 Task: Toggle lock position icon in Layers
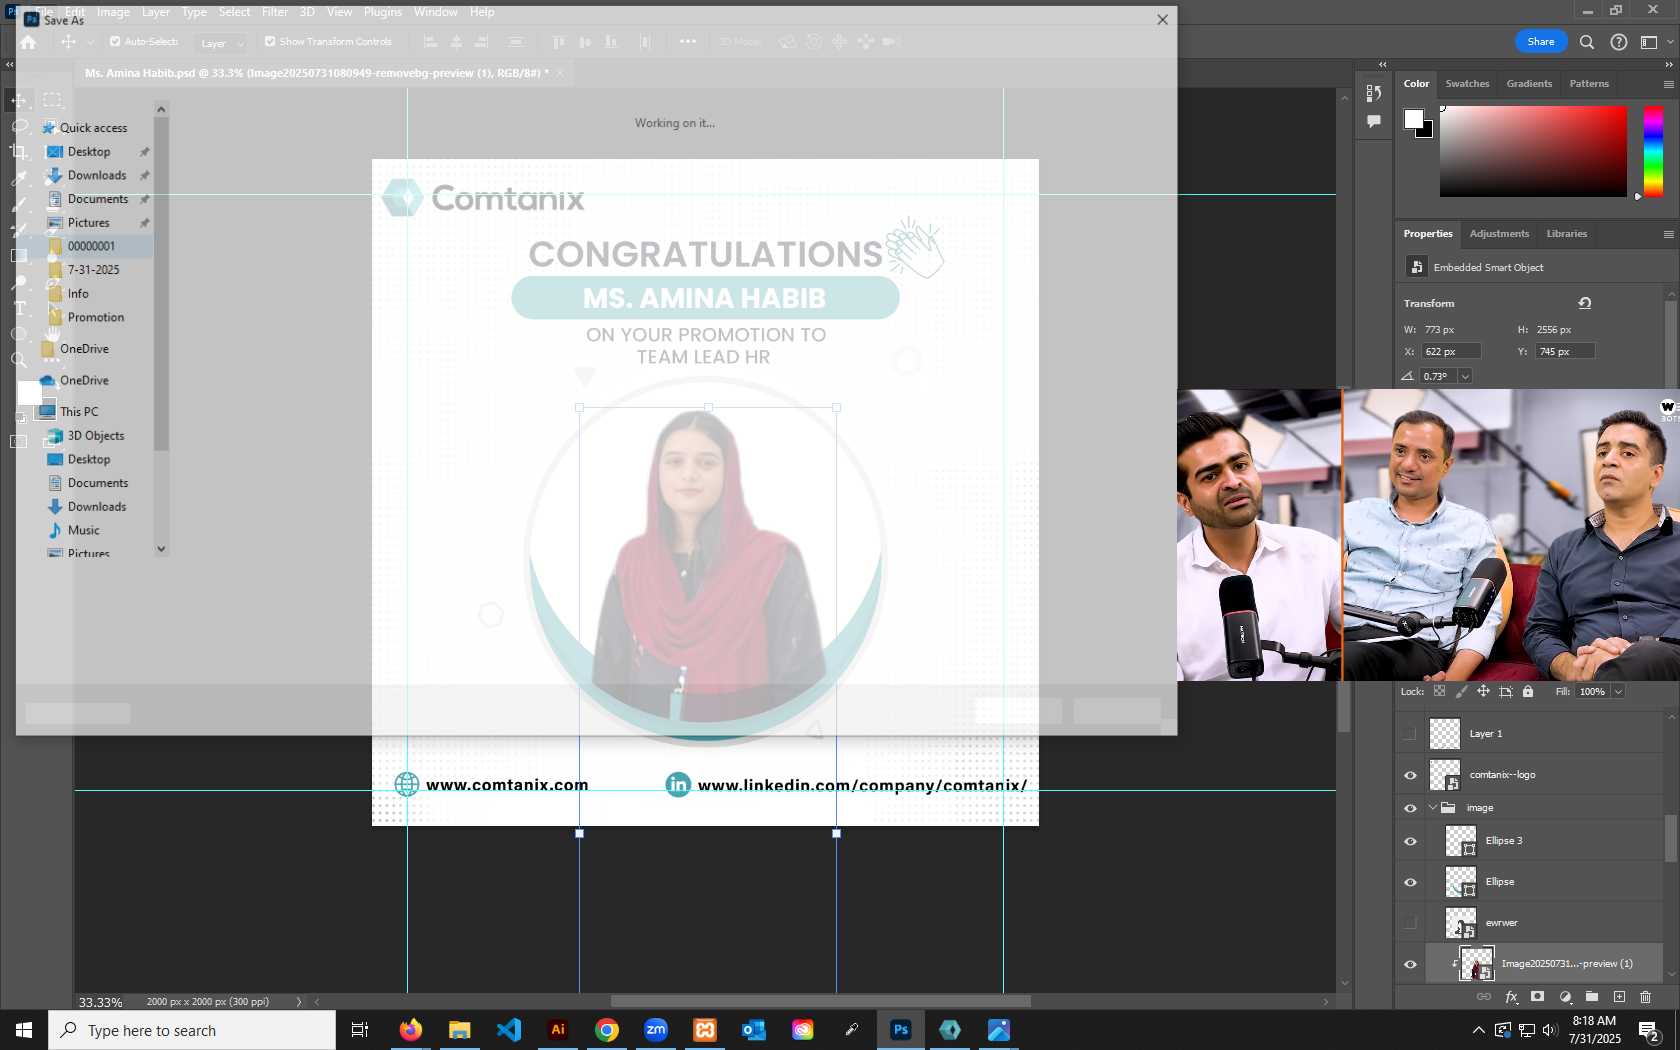coord(1483,691)
